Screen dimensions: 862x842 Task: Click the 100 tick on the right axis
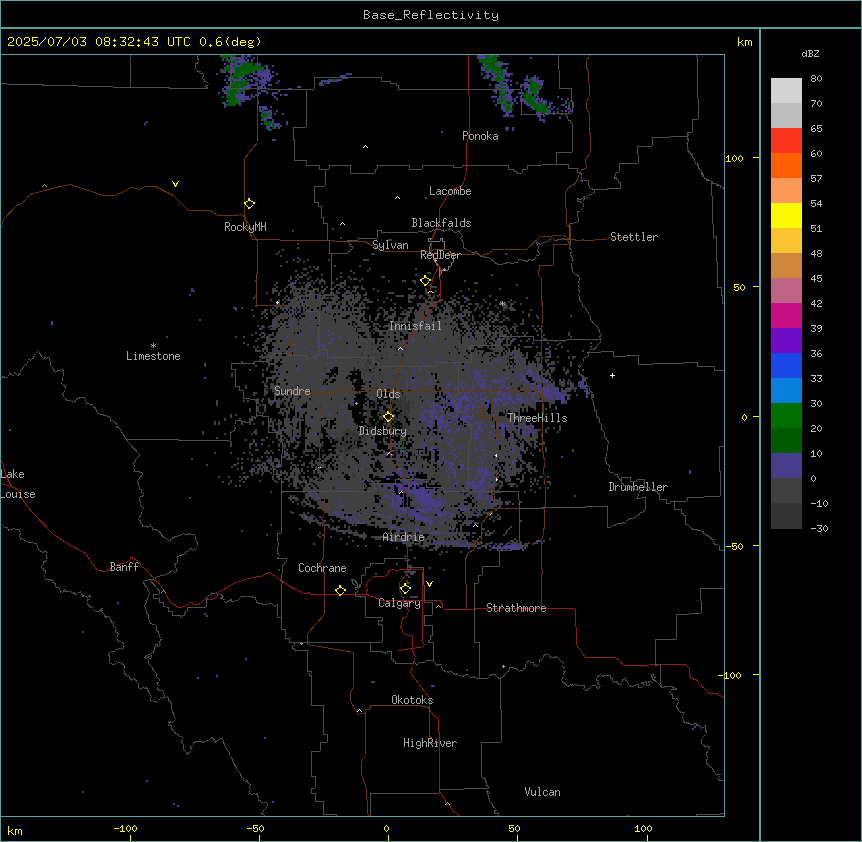click(x=734, y=158)
